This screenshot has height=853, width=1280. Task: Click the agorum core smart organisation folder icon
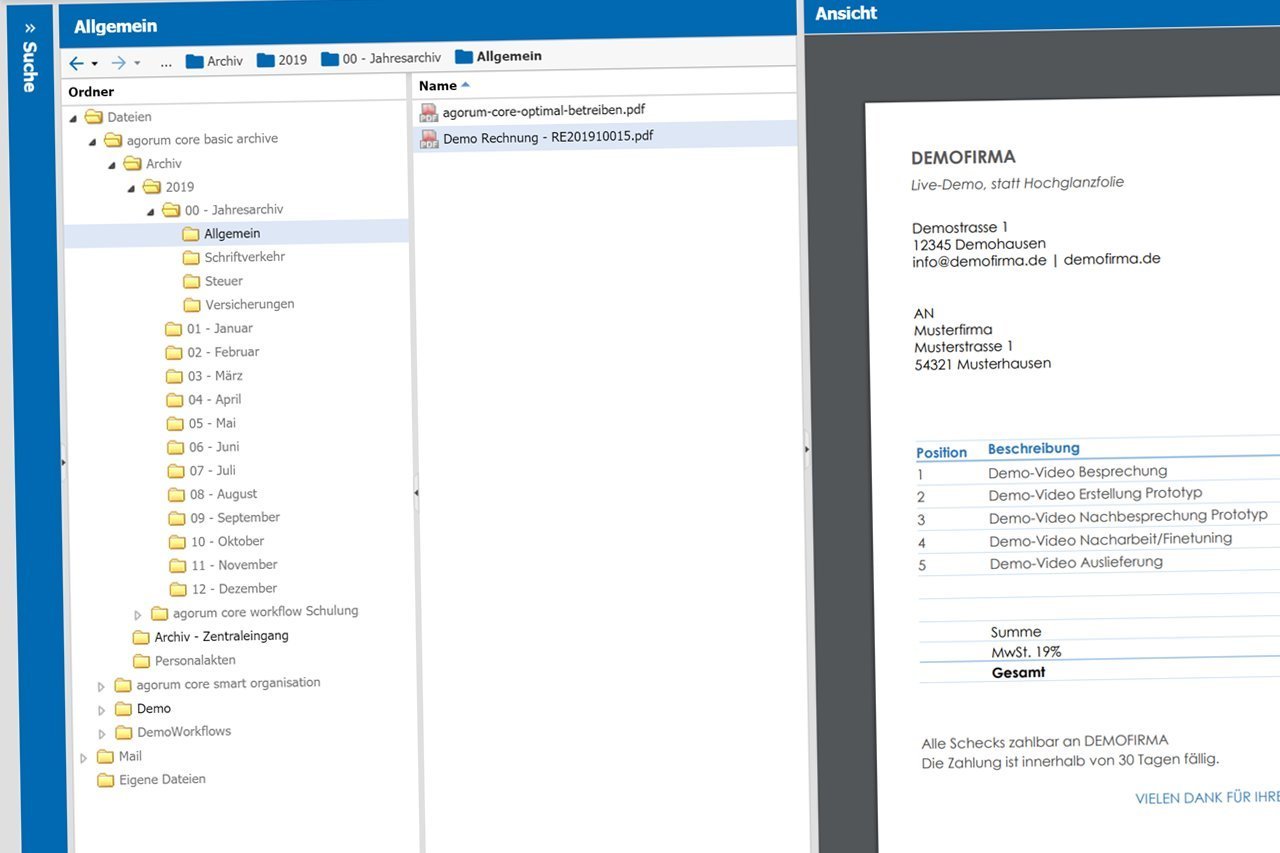[x=123, y=684]
